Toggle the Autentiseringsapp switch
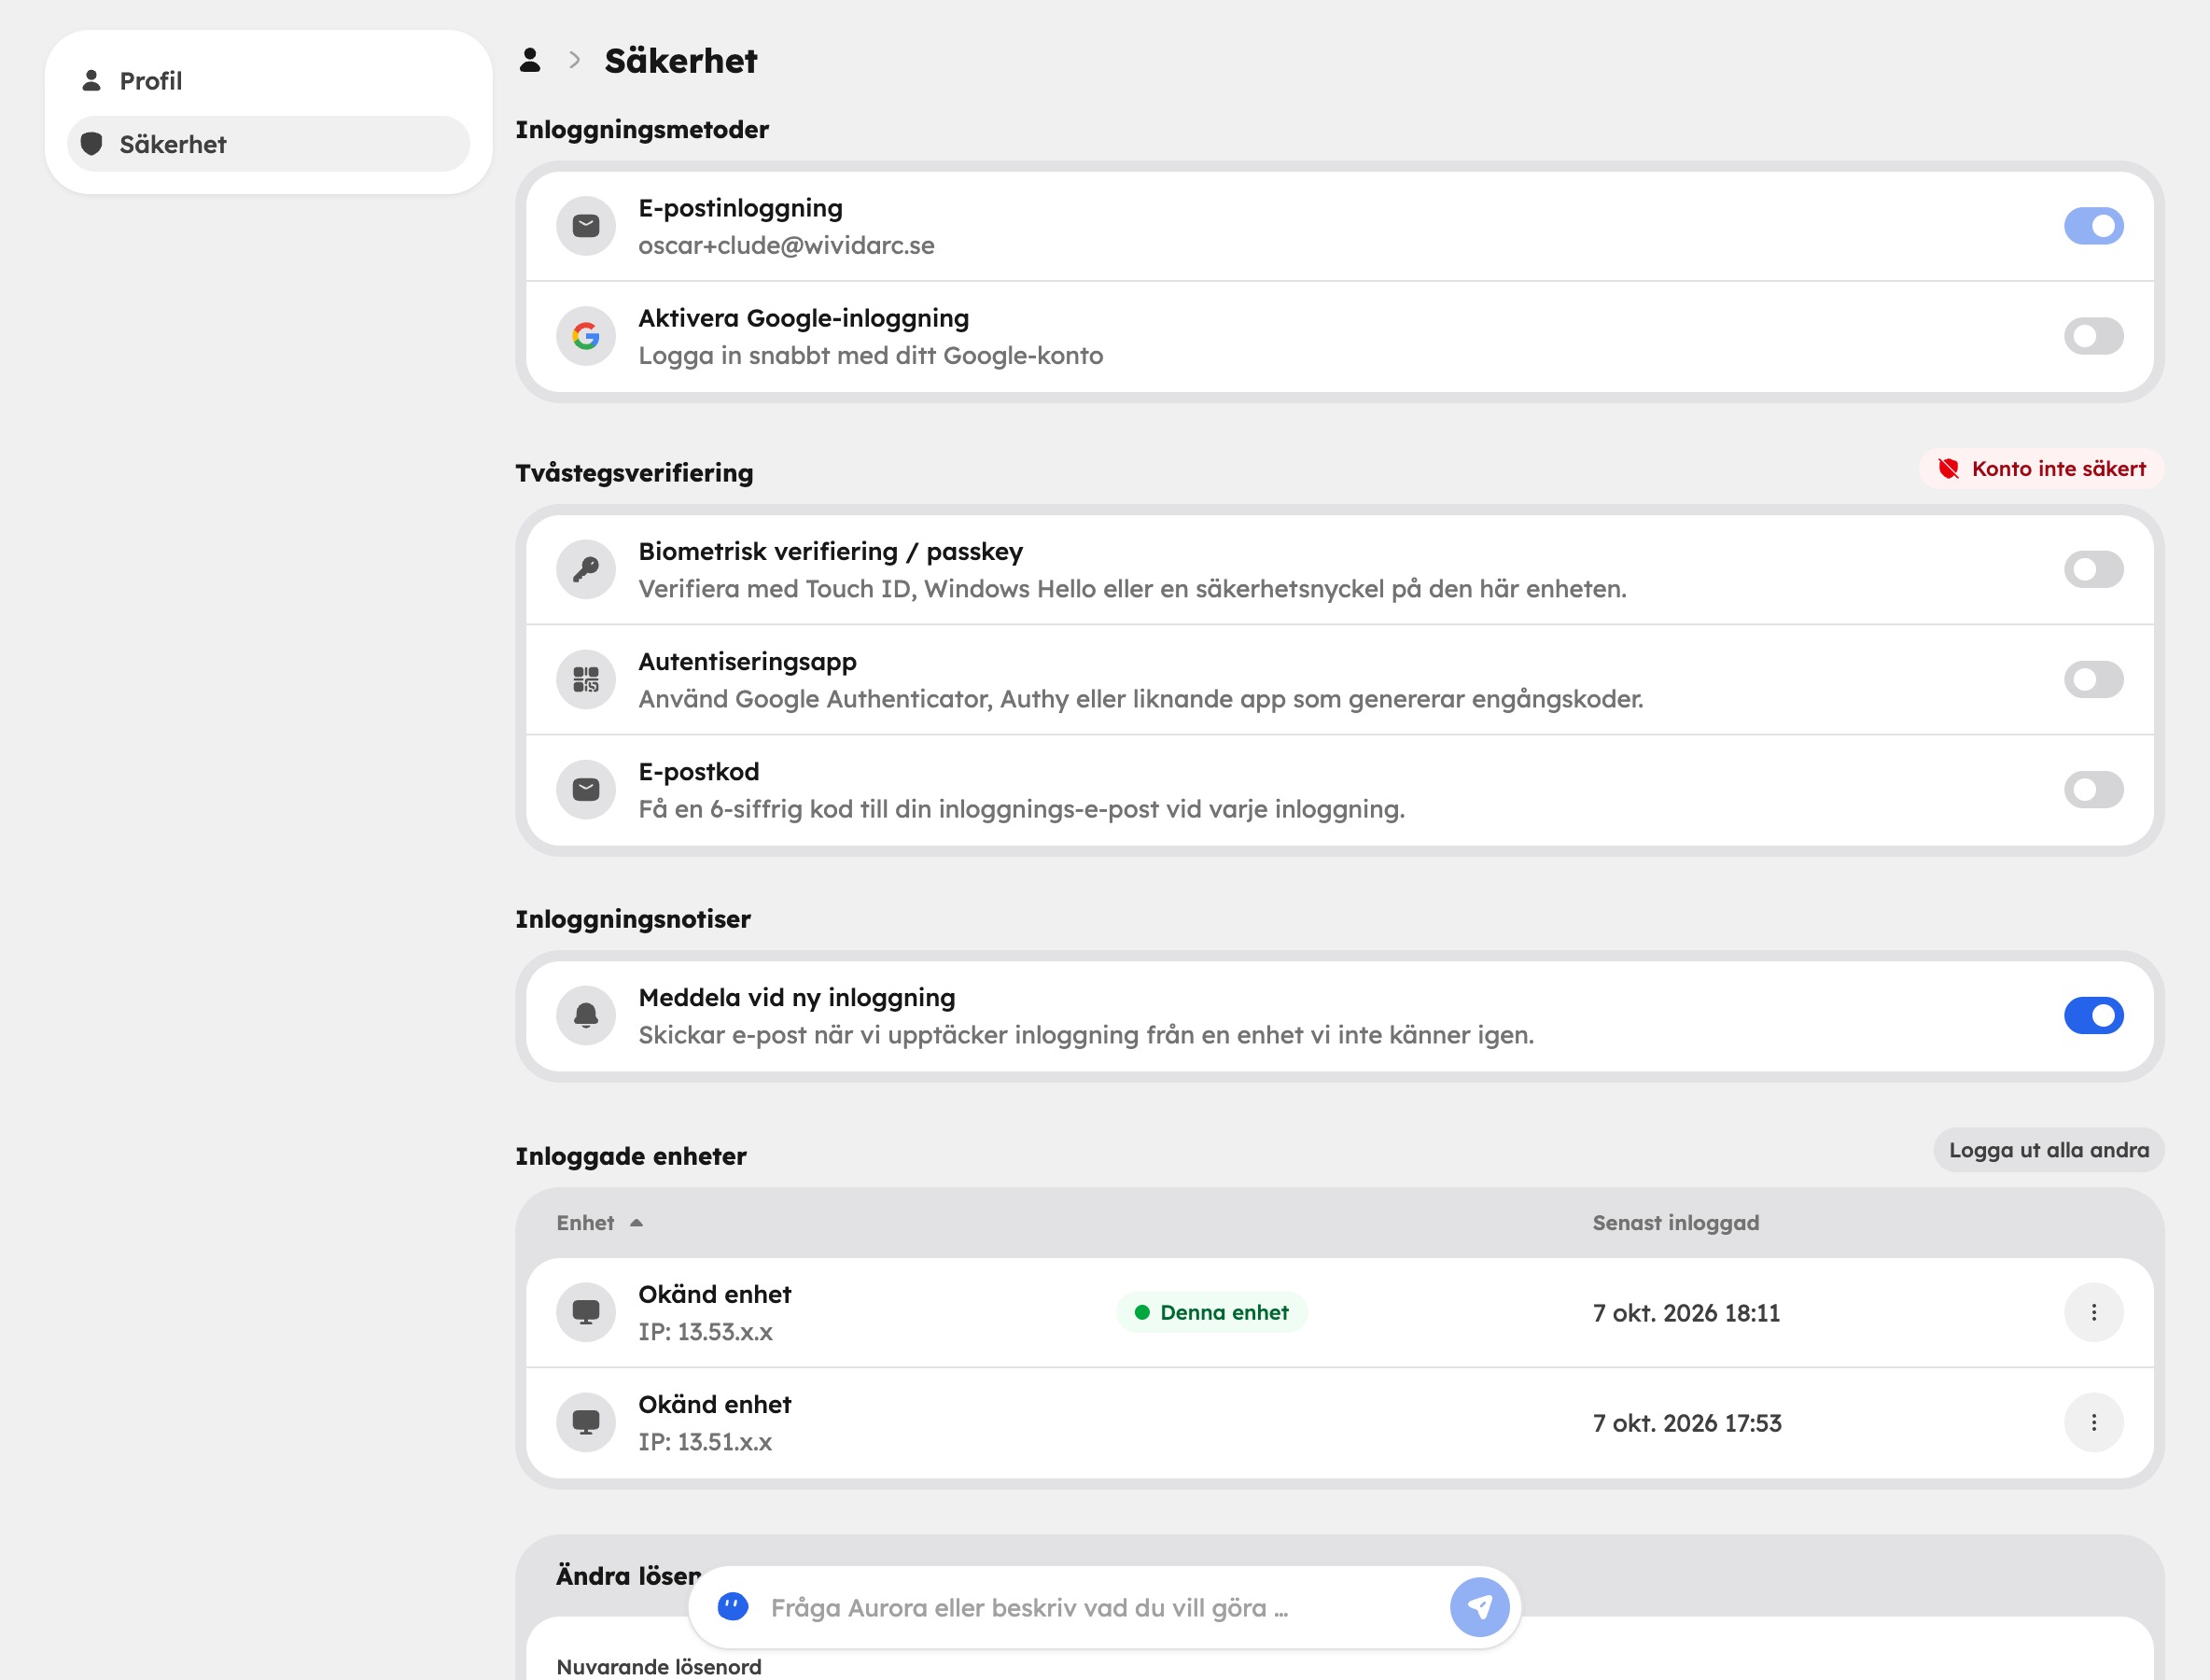The width and height of the screenshot is (2210, 1680). point(2094,680)
